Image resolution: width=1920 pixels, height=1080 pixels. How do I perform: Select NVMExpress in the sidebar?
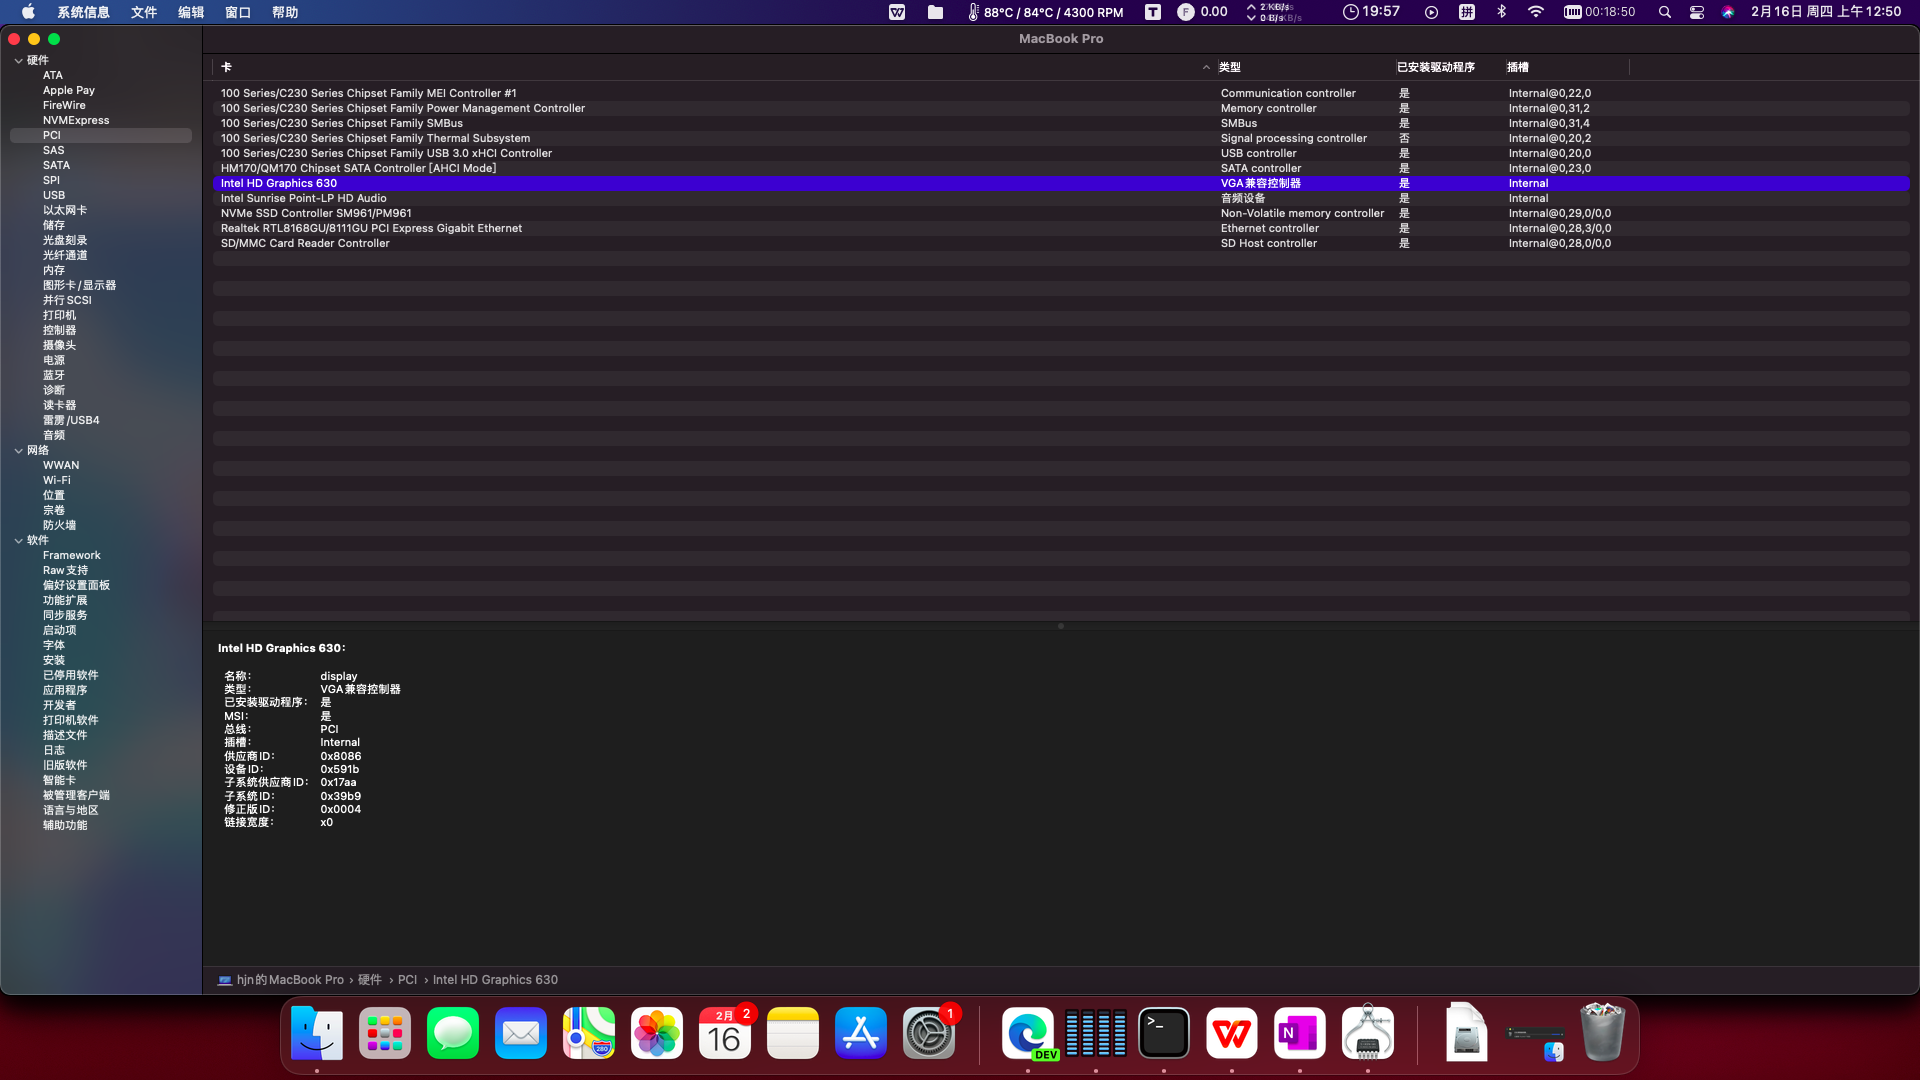[76, 120]
